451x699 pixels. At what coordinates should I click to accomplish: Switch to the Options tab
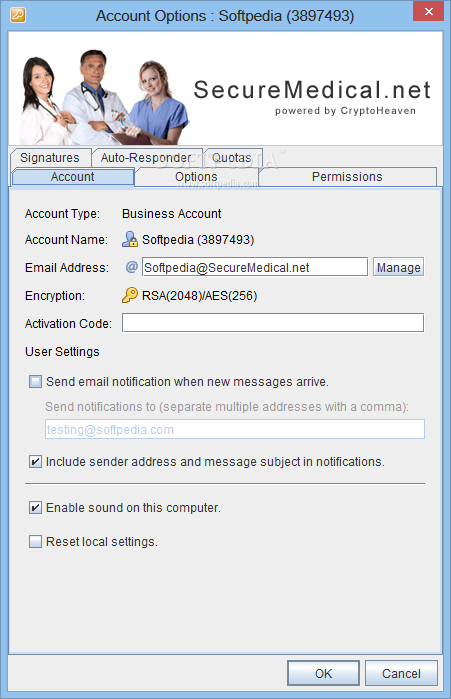click(196, 177)
